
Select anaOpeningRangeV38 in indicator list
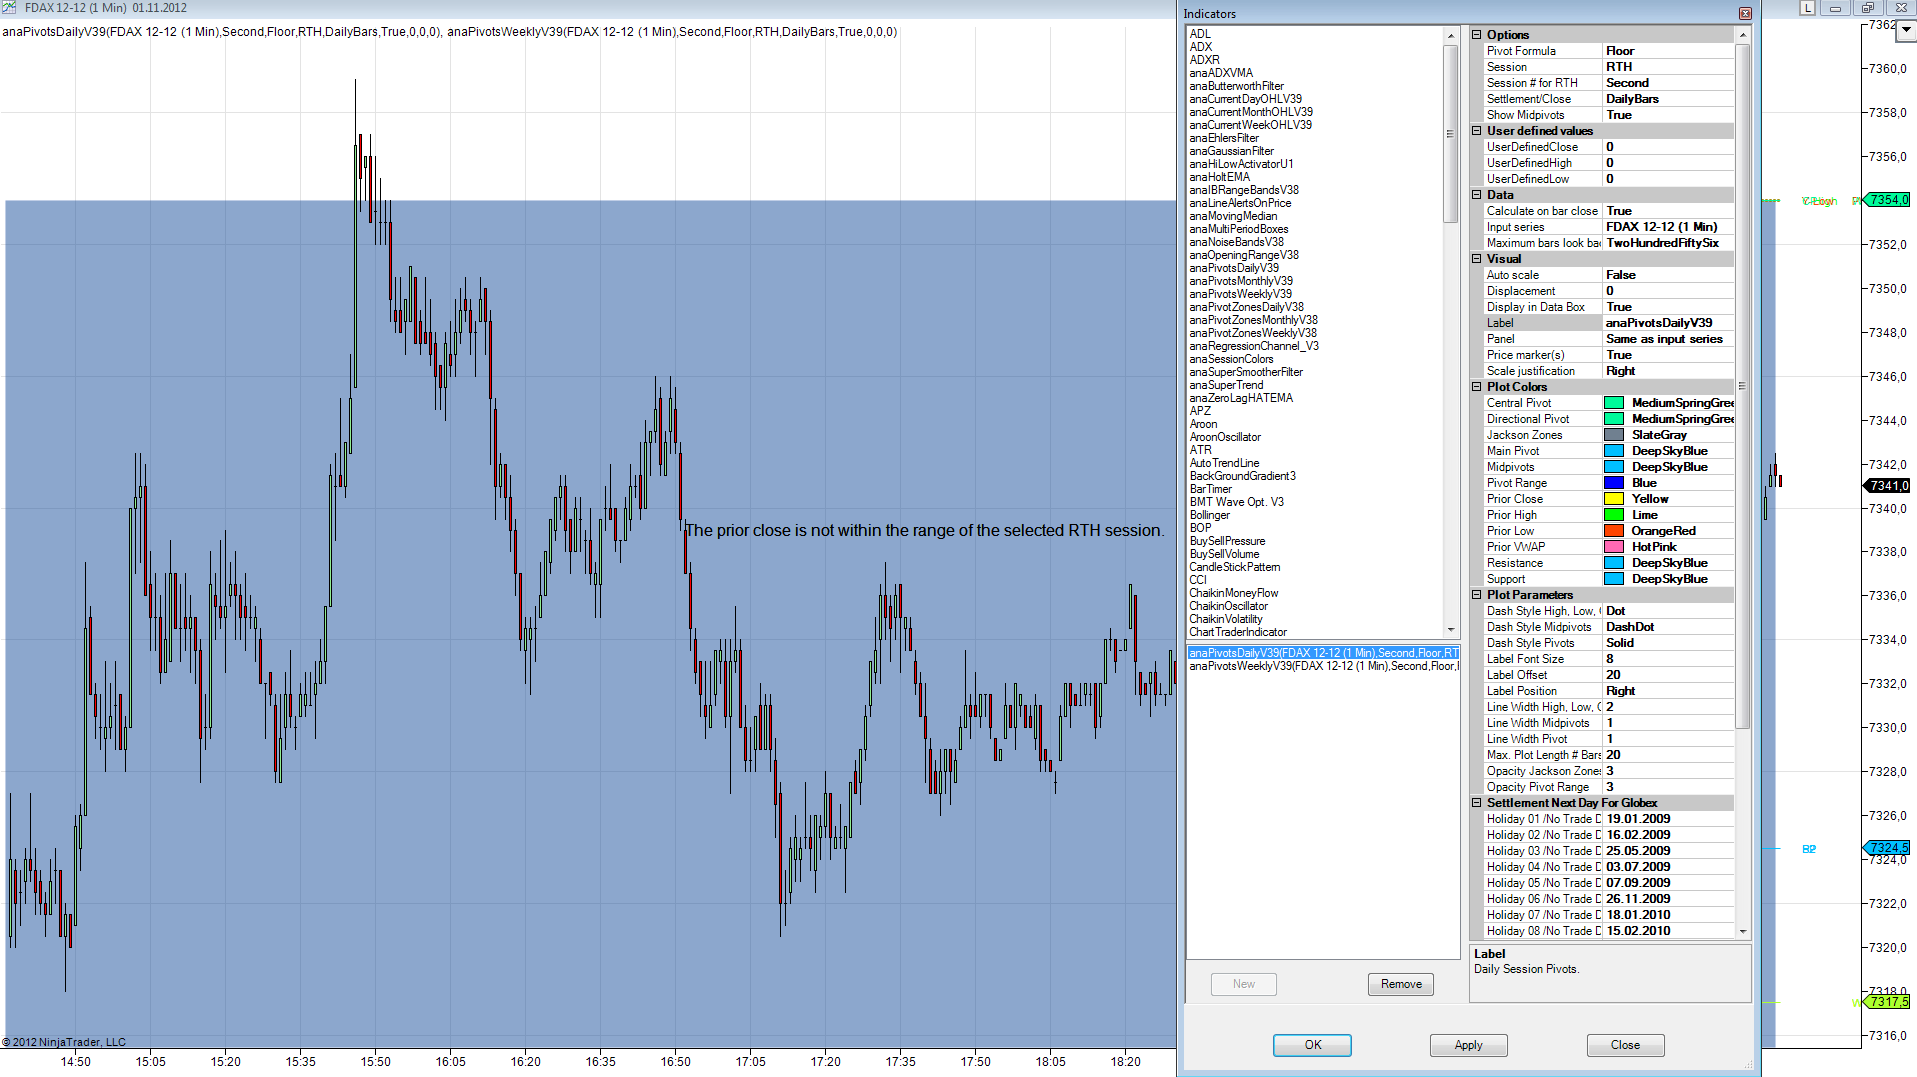pyautogui.click(x=1243, y=255)
